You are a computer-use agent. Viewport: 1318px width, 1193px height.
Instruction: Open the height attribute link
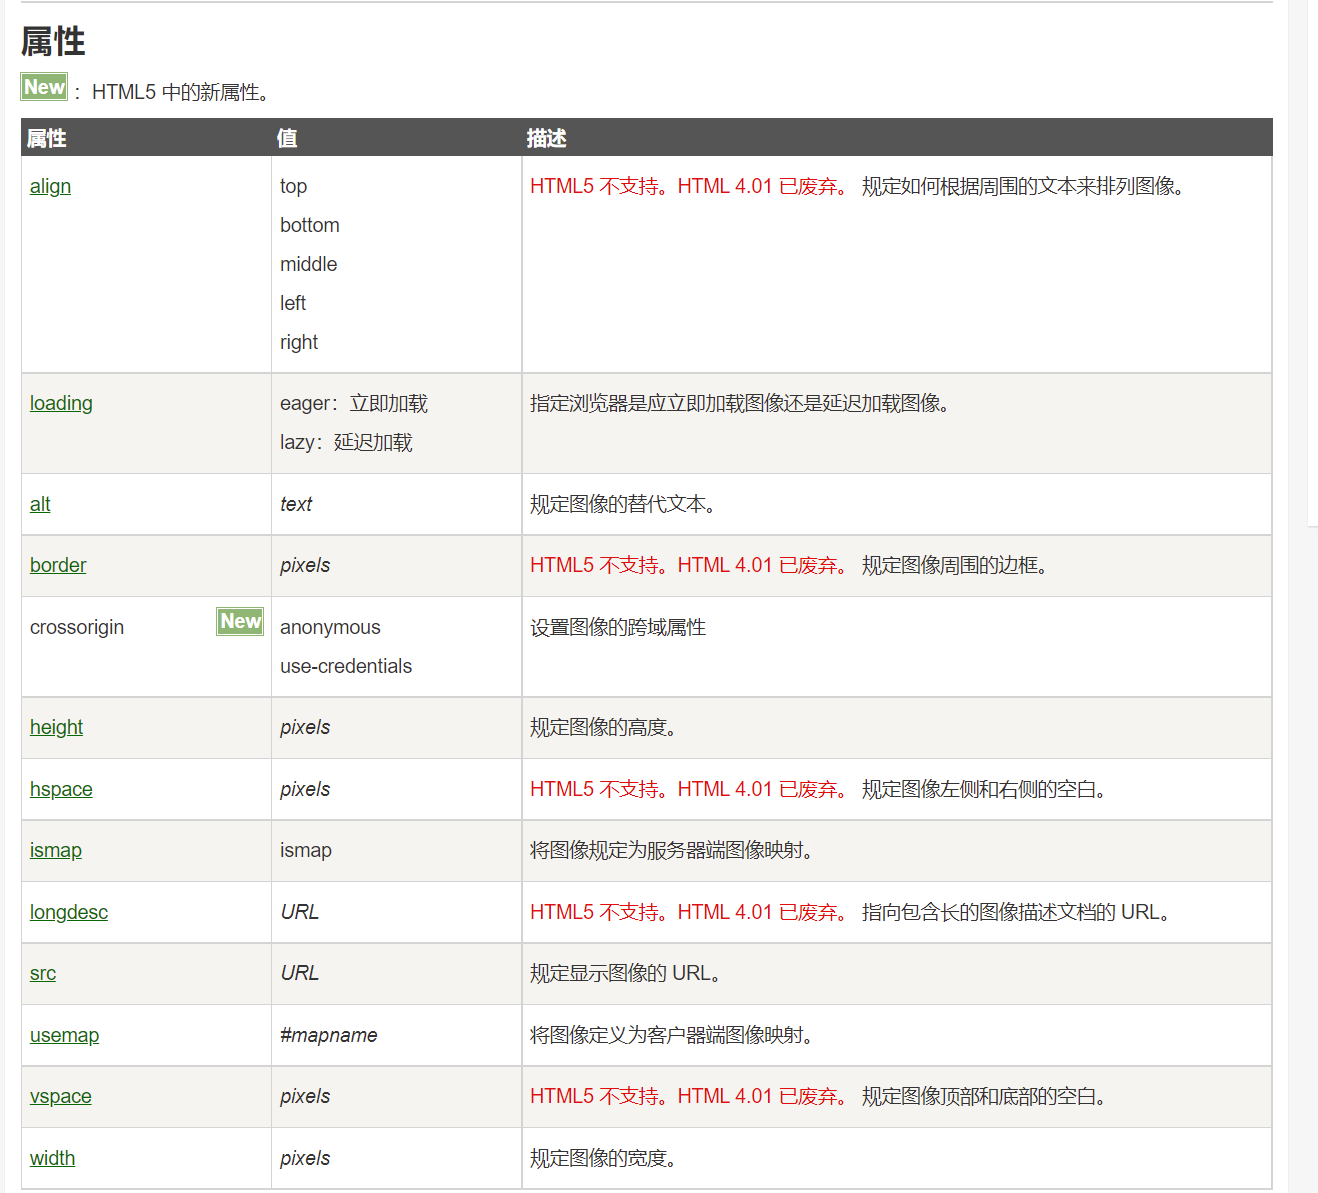pos(56,728)
